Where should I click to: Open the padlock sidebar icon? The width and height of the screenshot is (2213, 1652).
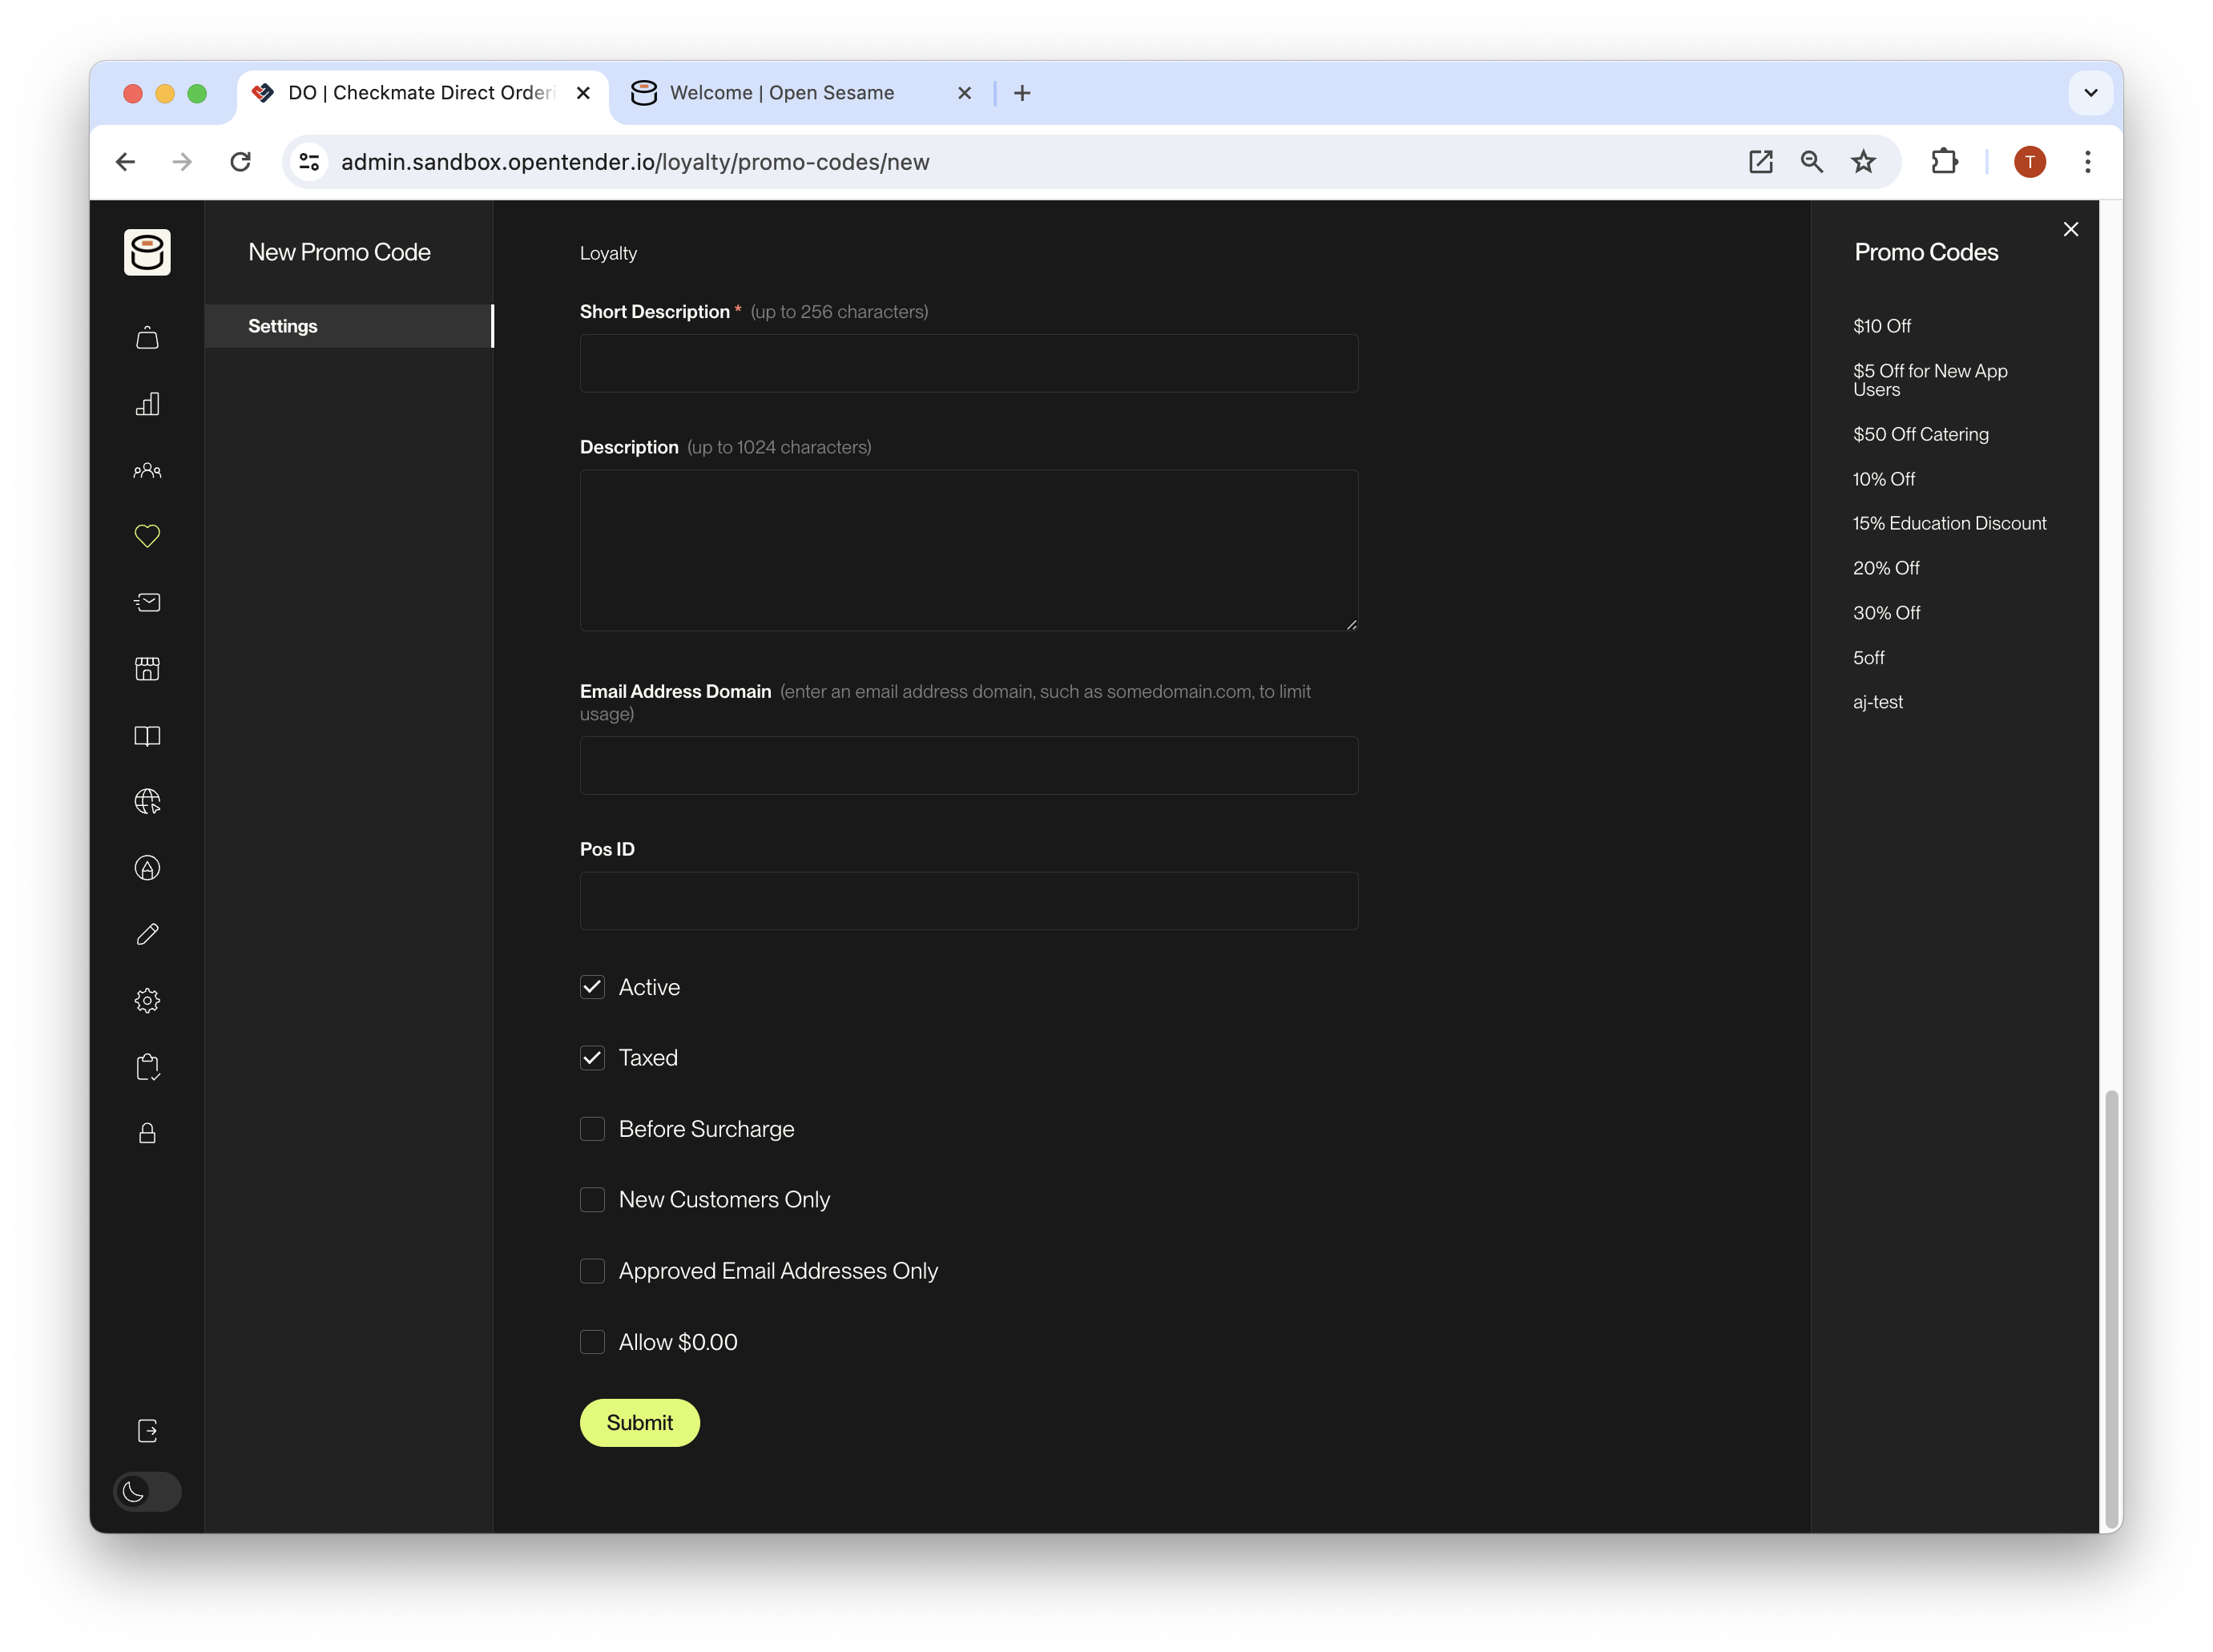pyautogui.click(x=147, y=1133)
